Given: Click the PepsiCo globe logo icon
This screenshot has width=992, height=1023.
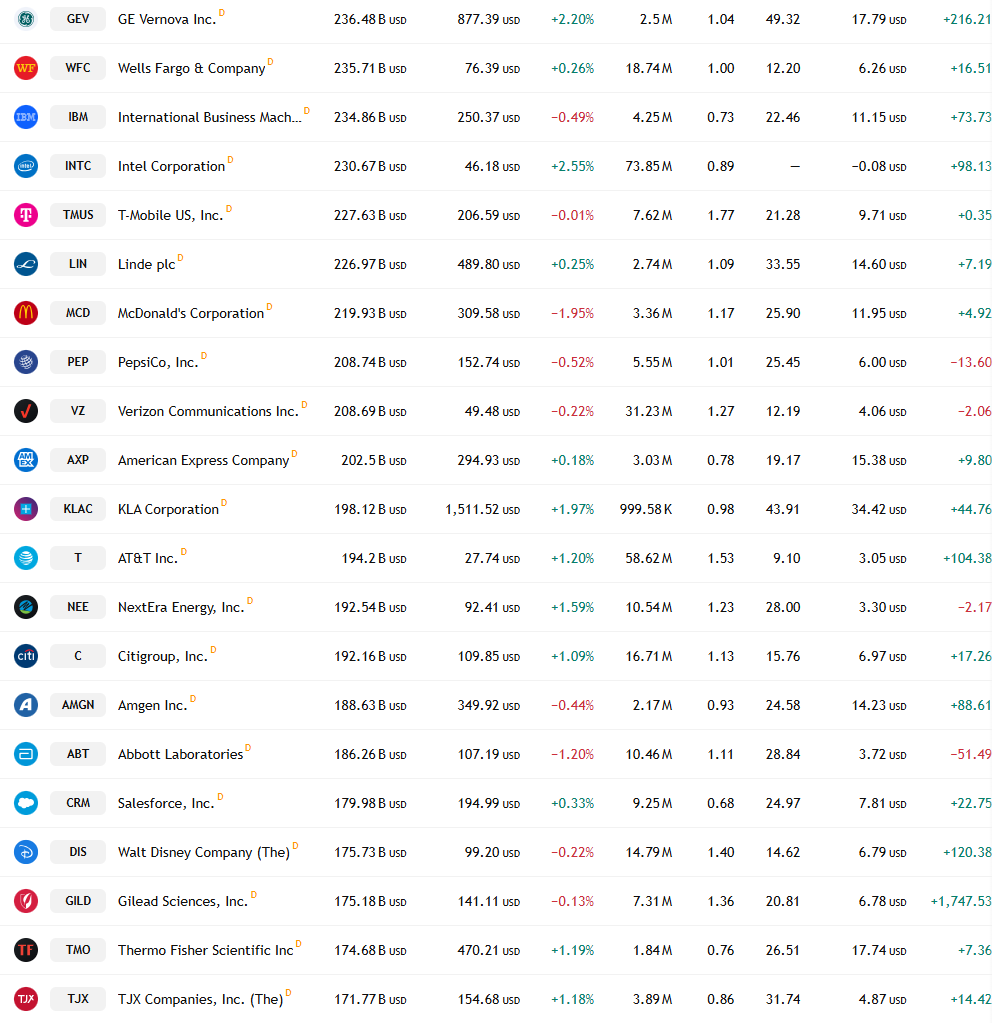Looking at the screenshot, I should tap(26, 361).
